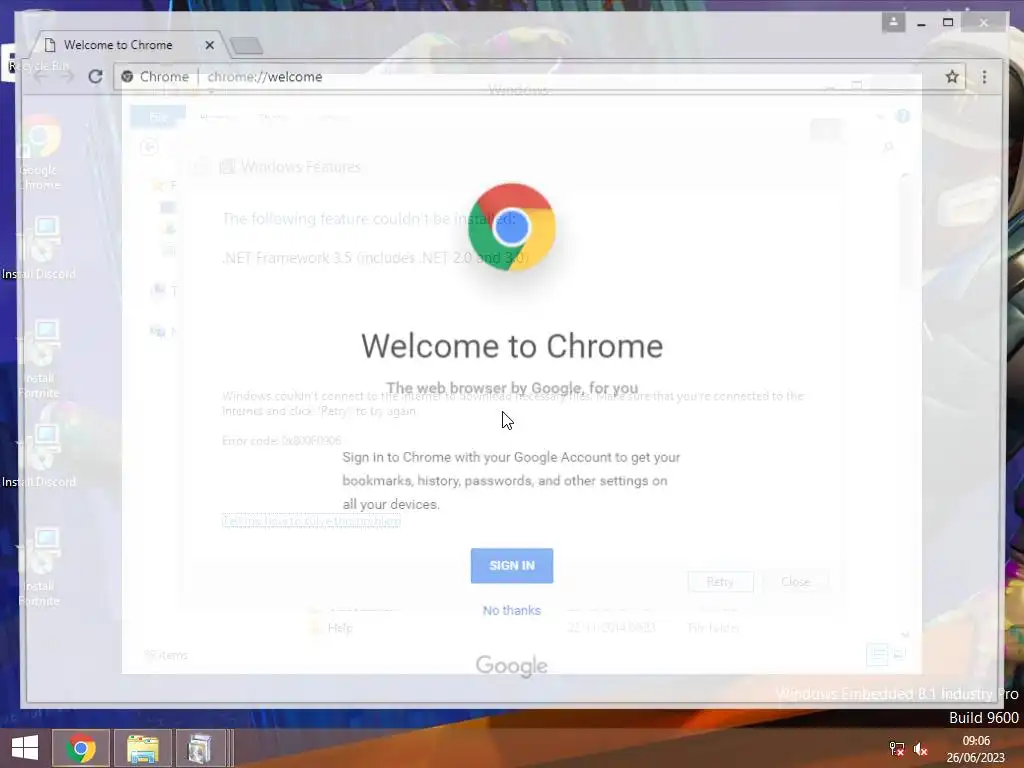Click the muted speaker tray icon
This screenshot has width=1024, height=768.
pyautogui.click(x=920, y=749)
